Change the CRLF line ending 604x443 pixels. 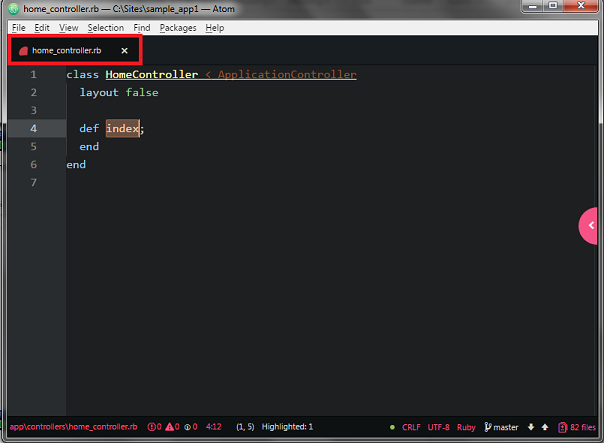[411, 427]
